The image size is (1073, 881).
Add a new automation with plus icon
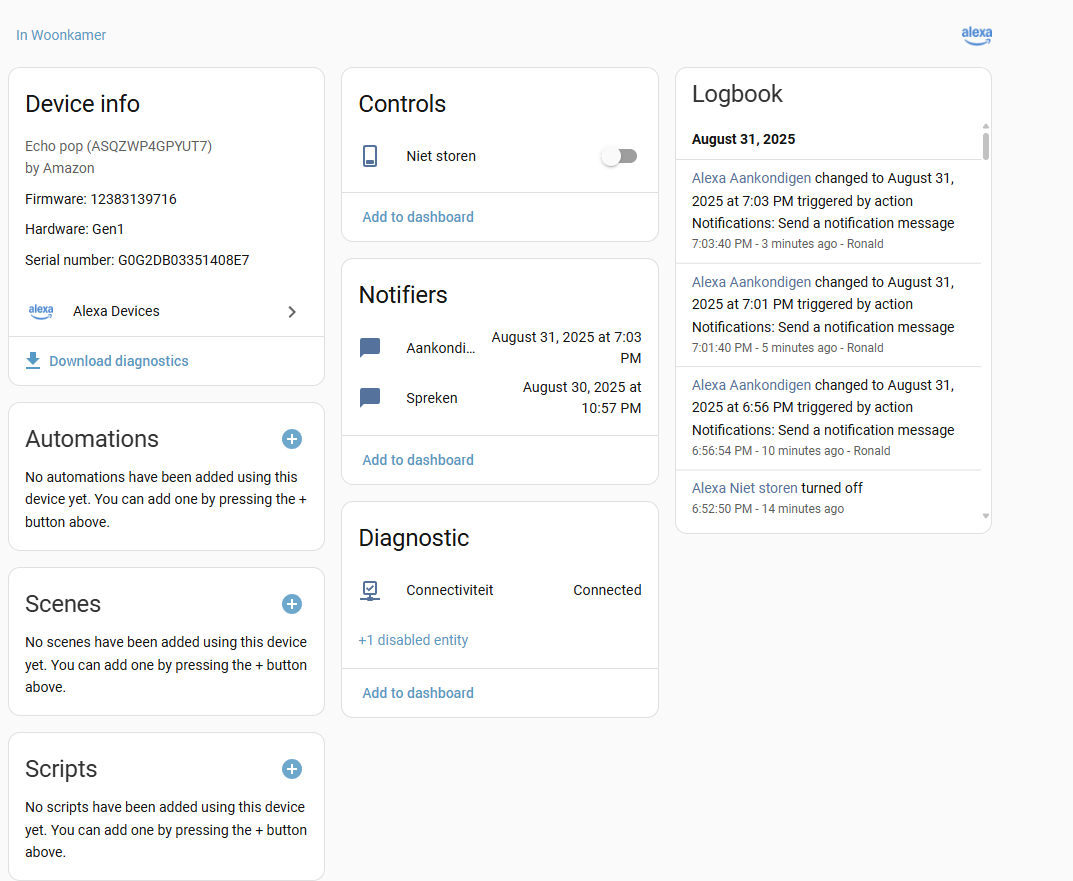(292, 439)
